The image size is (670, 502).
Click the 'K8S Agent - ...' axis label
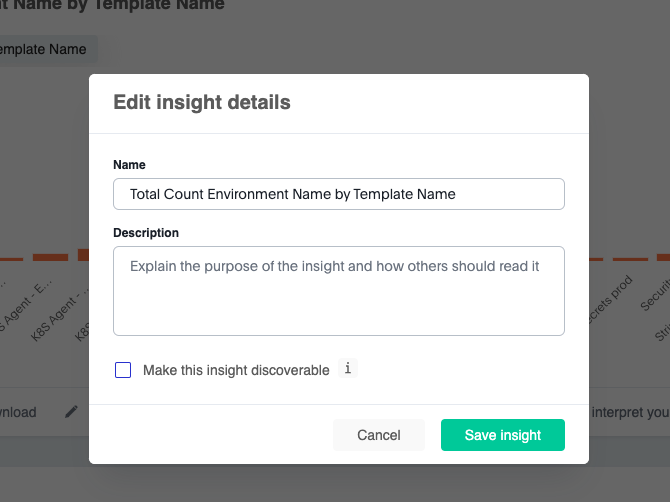click(59, 314)
